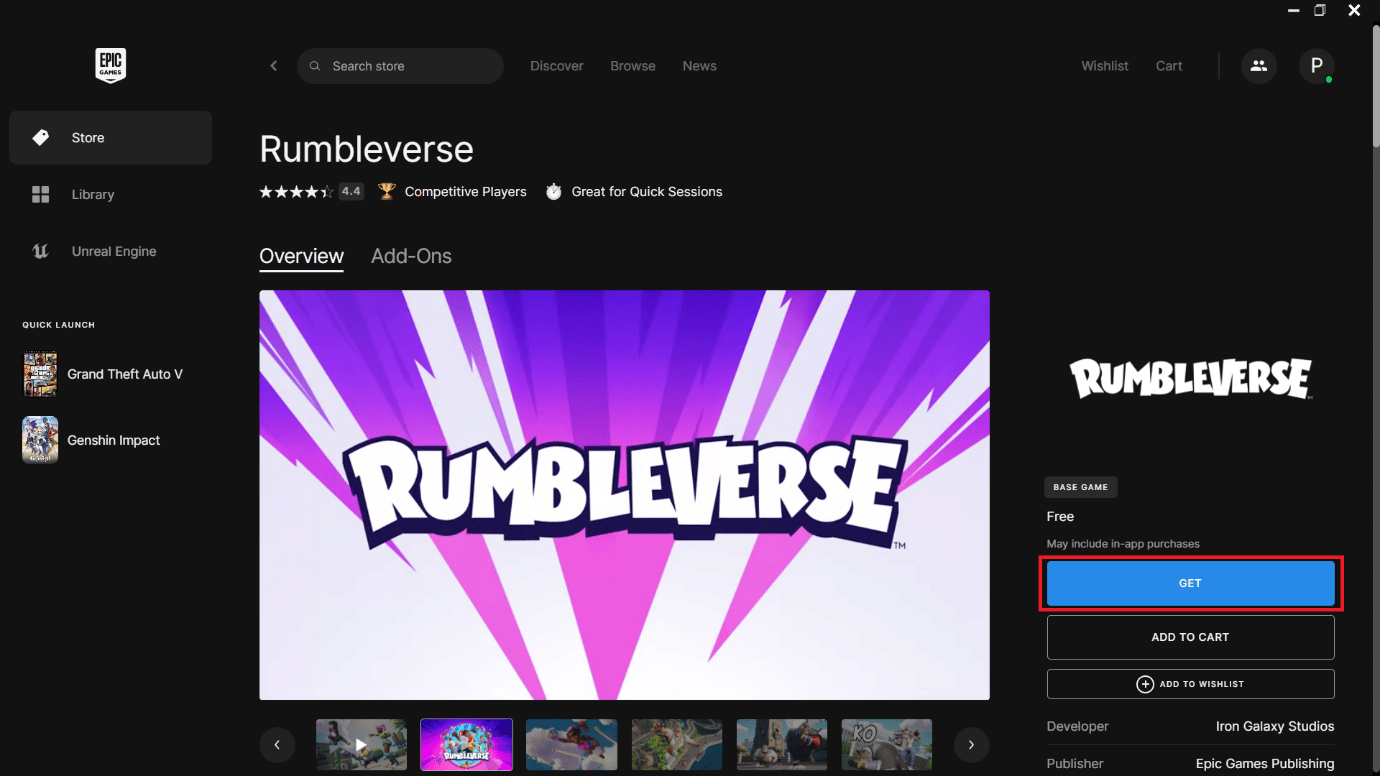This screenshot has height=776, width=1380.
Task: Click the Library grid icon
Action: (41, 195)
